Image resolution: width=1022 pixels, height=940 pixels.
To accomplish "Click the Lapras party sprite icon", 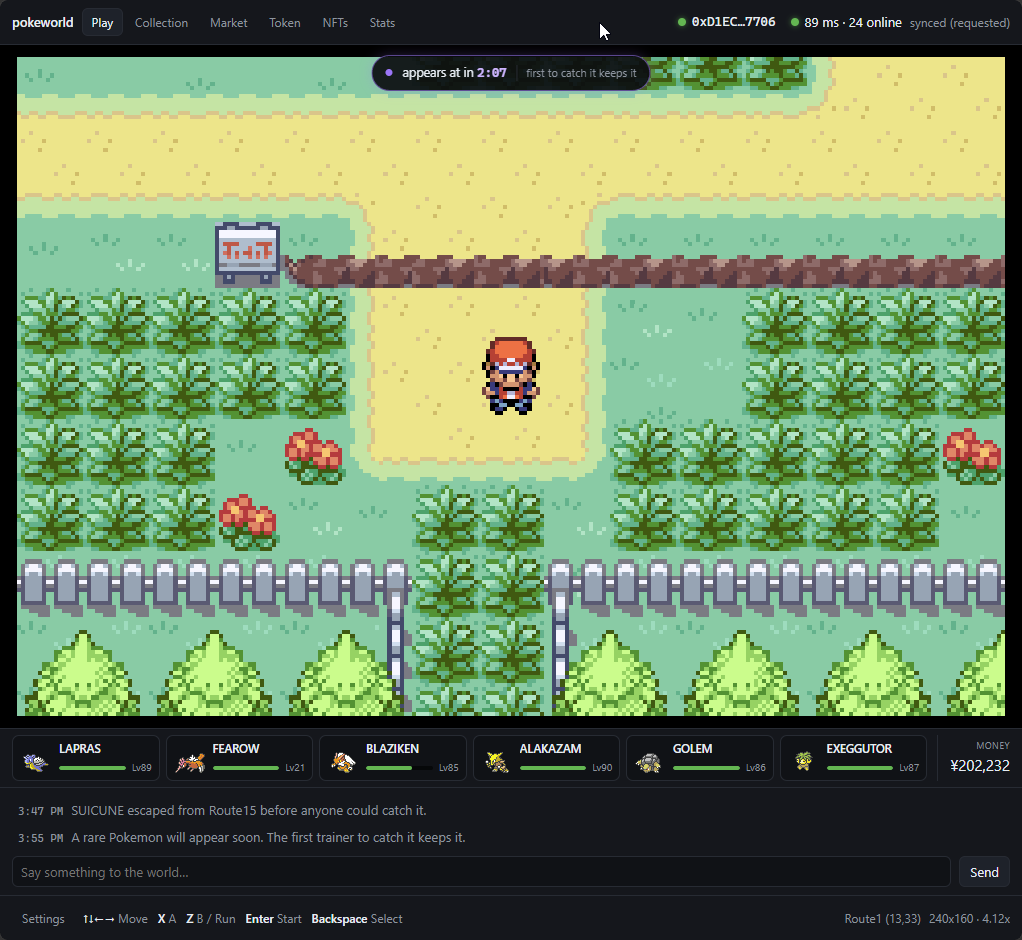I will [x=36, y=761].
